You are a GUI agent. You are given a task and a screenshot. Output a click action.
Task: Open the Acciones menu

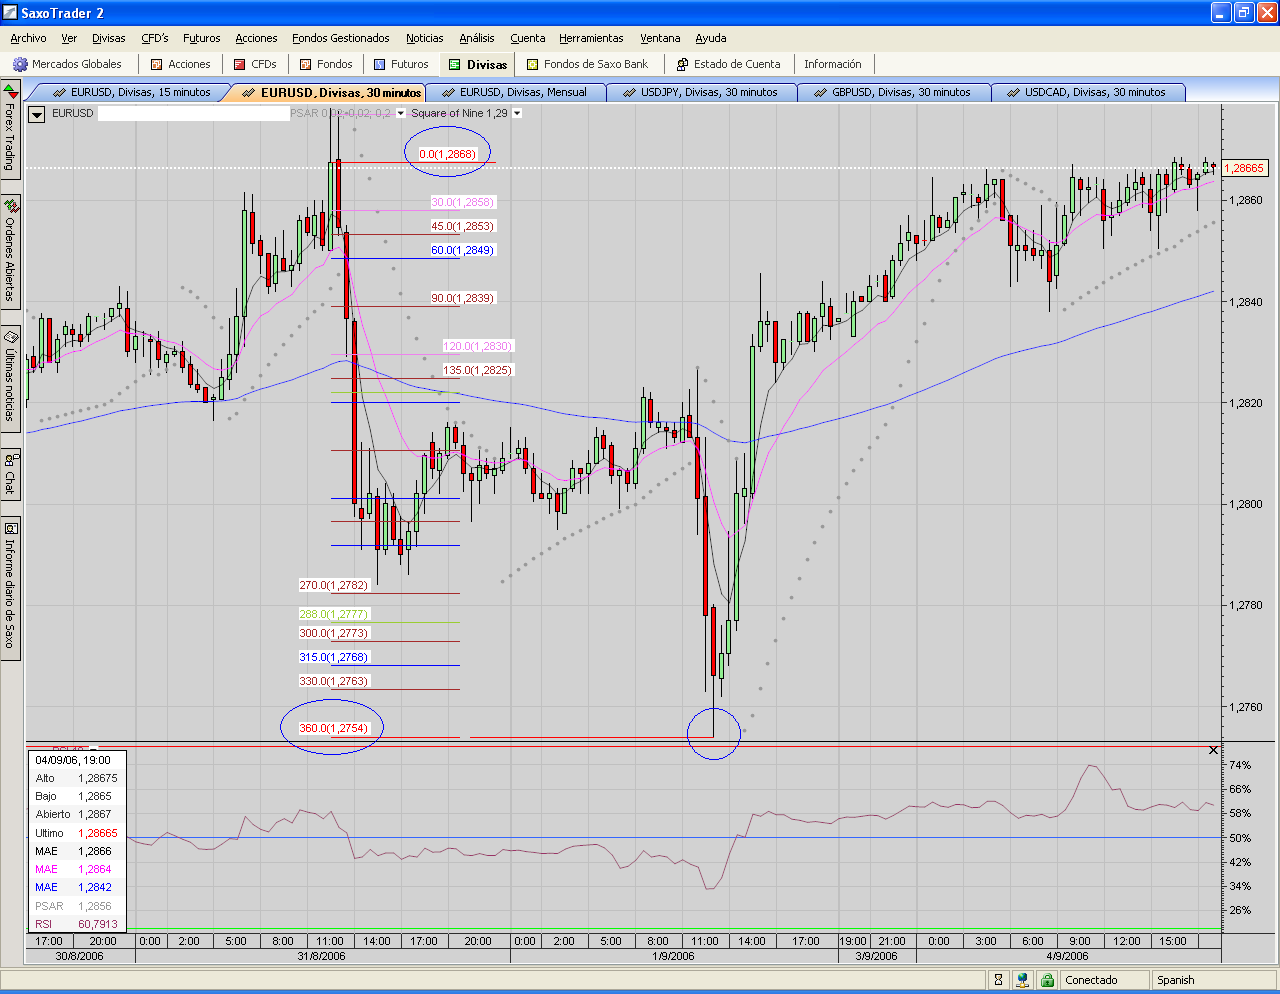(257, 38)
